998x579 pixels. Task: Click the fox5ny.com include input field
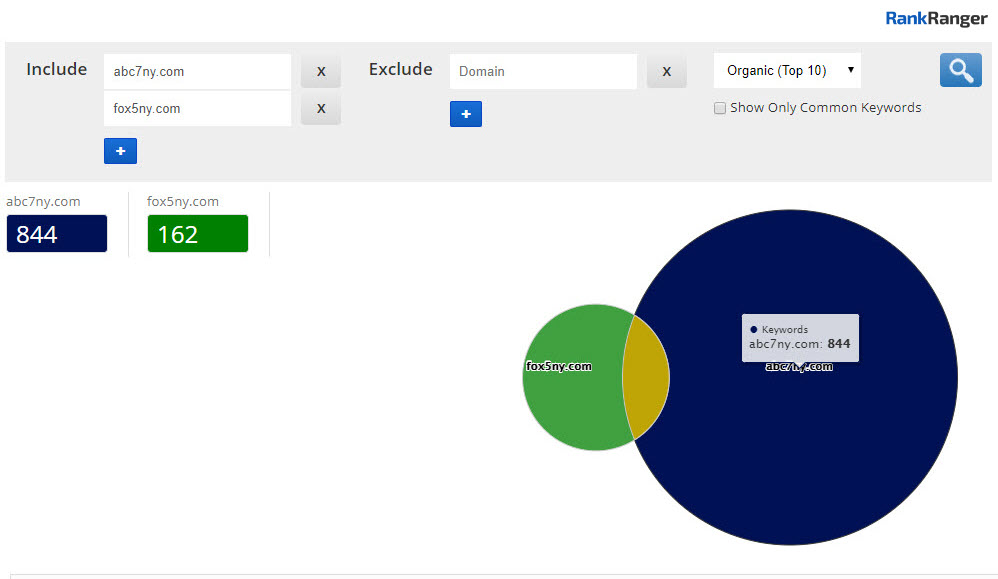[x=197, y=109]
